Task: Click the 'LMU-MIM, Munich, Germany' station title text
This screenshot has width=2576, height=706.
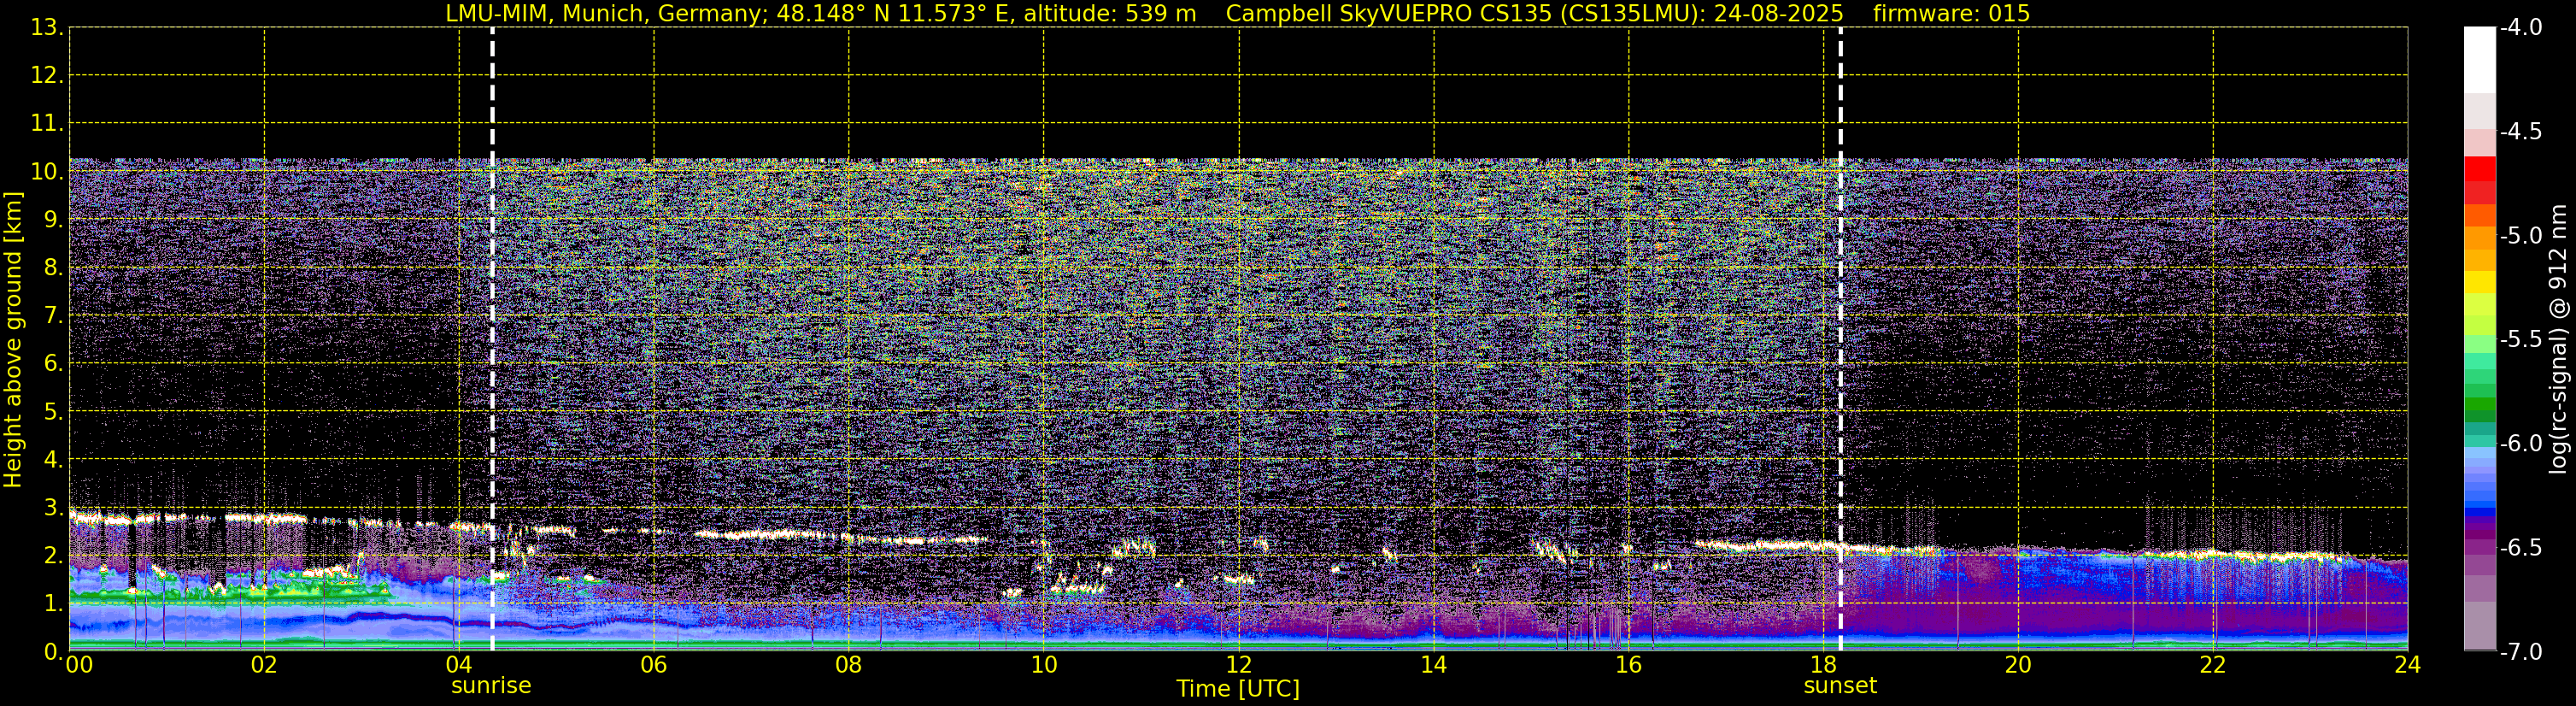Action: pyautogui.click(x=606, y=14)
